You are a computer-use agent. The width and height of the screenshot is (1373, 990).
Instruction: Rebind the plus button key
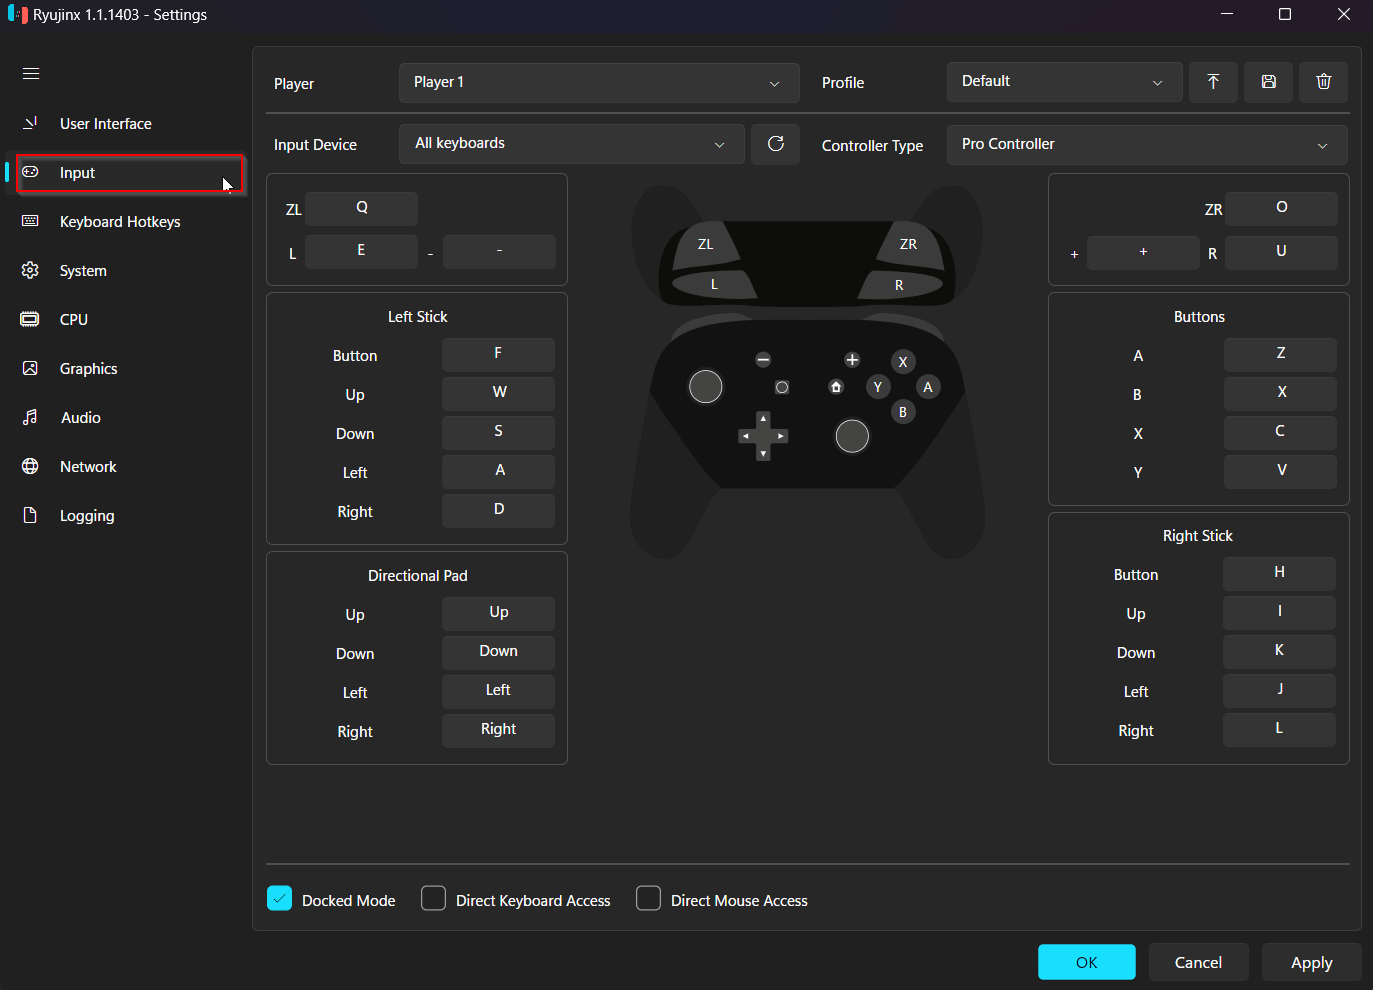point(1143,252)
